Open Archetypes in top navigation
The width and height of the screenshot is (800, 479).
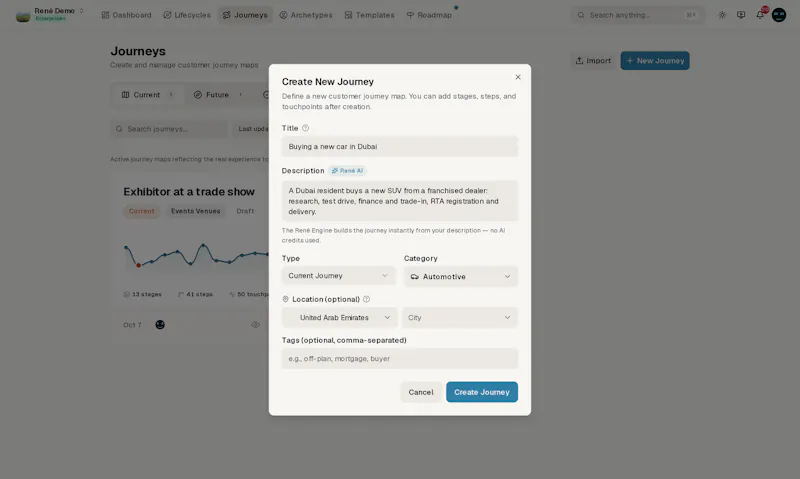306,15
